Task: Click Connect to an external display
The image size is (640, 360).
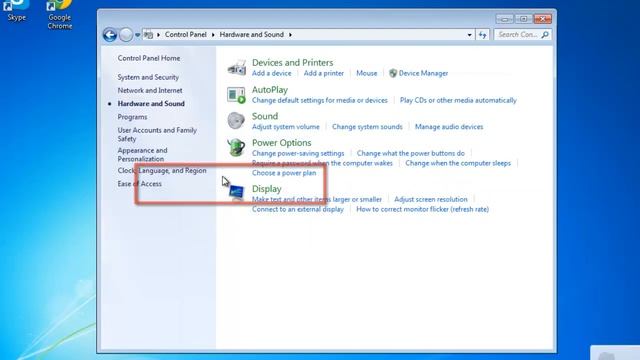Action: pos(298,209)
